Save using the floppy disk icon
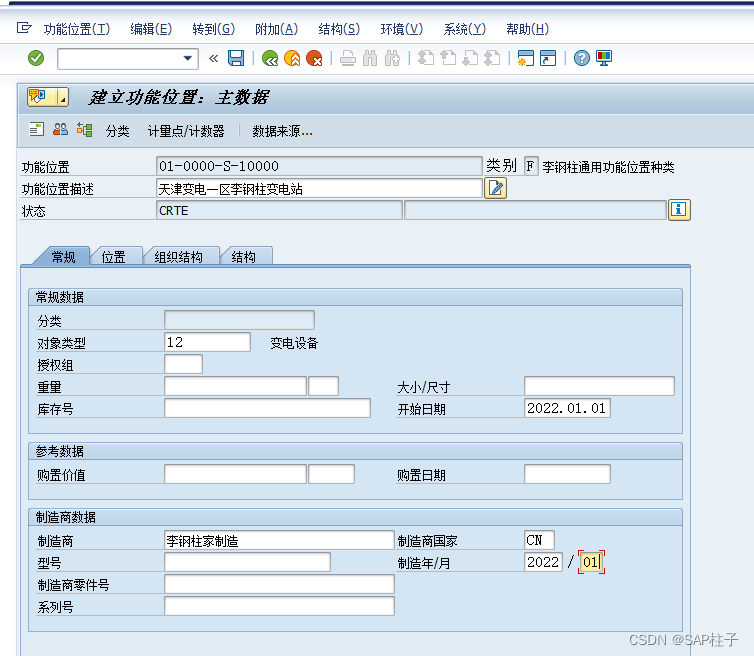Screen dimensions: 754x656 [x=236, y=59]
